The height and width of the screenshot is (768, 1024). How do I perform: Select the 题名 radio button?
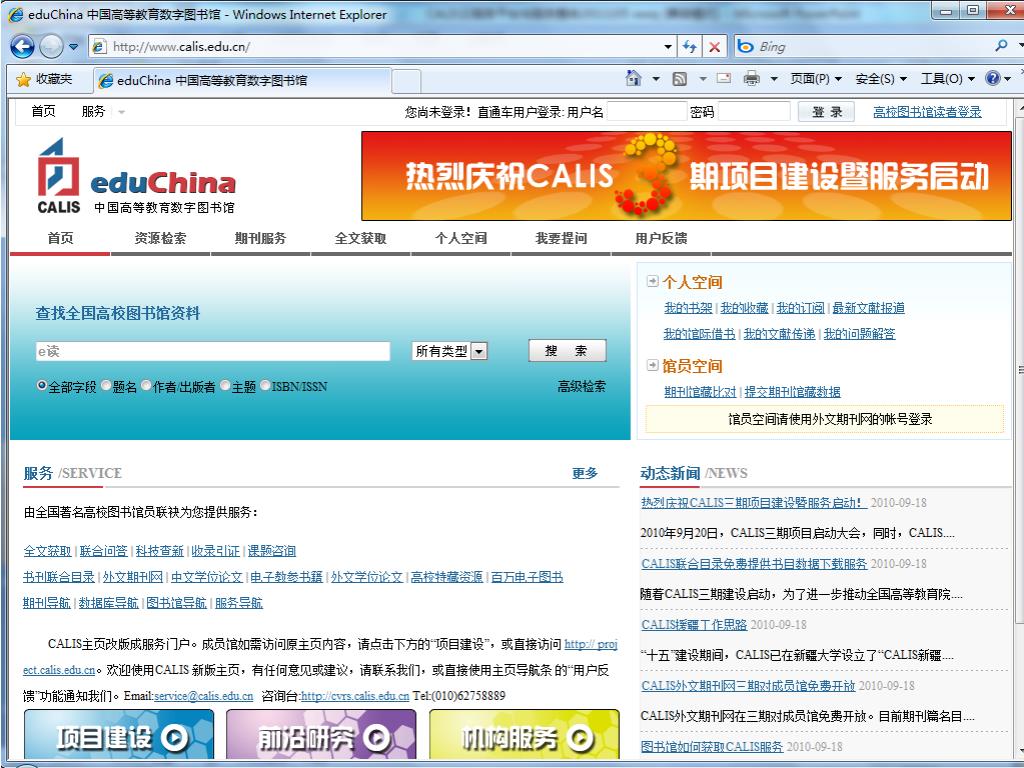tap(106, 385)
